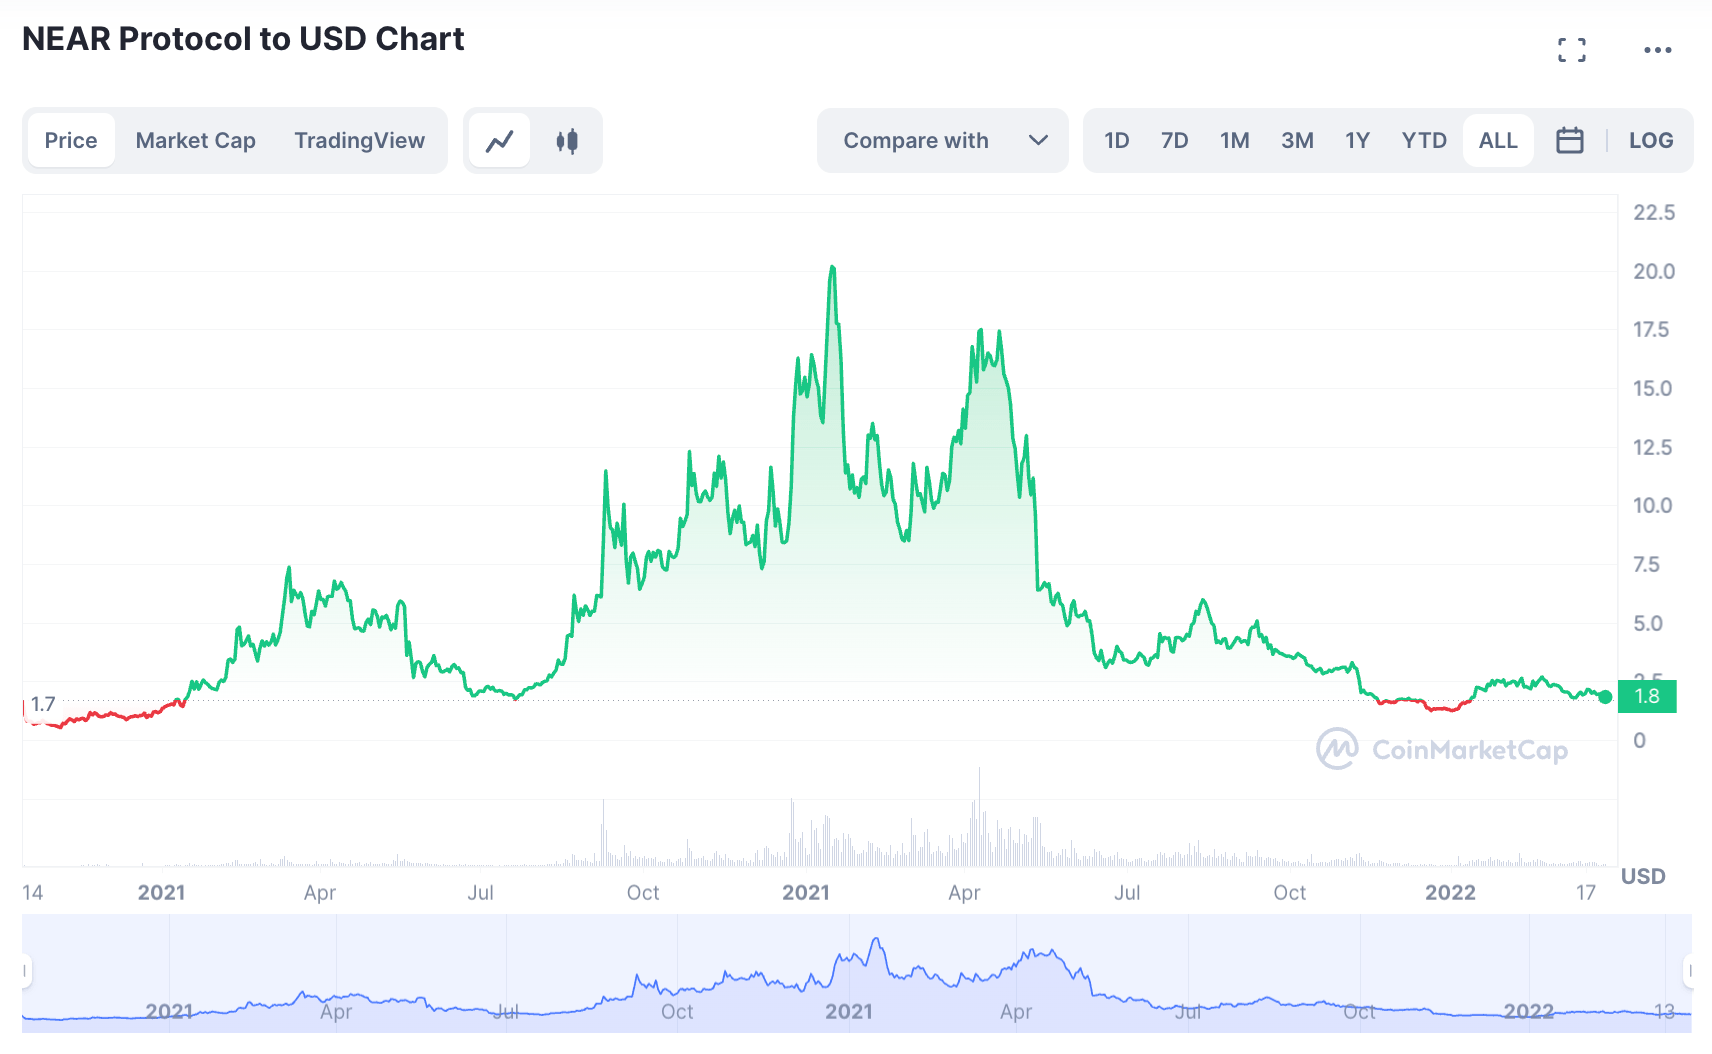Viewport: 1712px width, 1054px height.
Task: Click the USD currency label
Action: click(1643, 876)
